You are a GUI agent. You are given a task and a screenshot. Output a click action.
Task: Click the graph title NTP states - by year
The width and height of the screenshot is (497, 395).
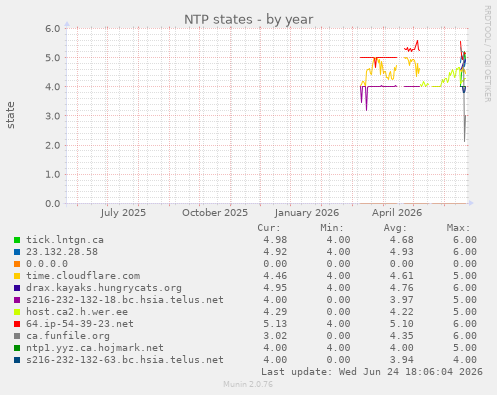coord(249,20)
